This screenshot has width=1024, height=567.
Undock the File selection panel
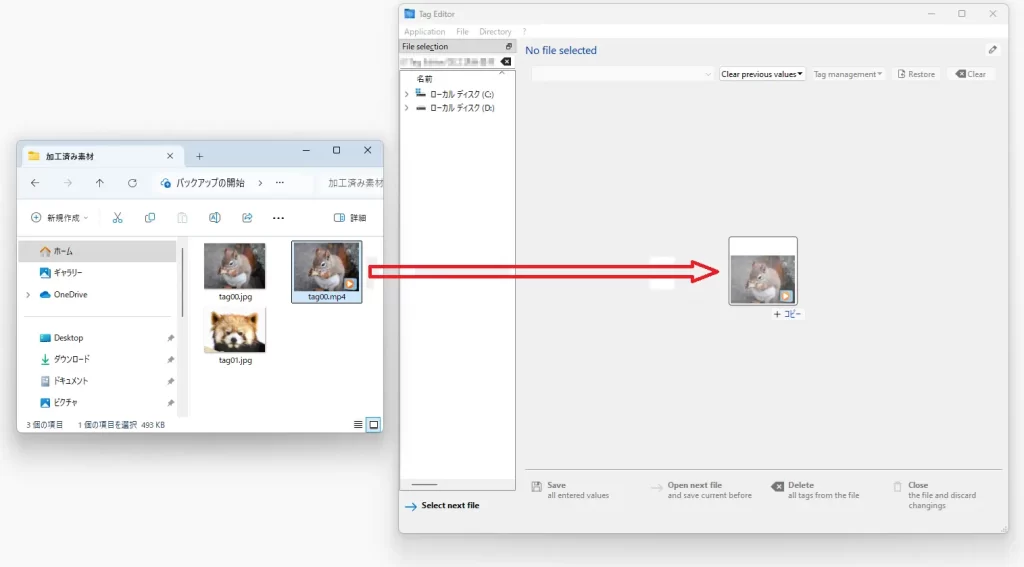pos(508,46)
